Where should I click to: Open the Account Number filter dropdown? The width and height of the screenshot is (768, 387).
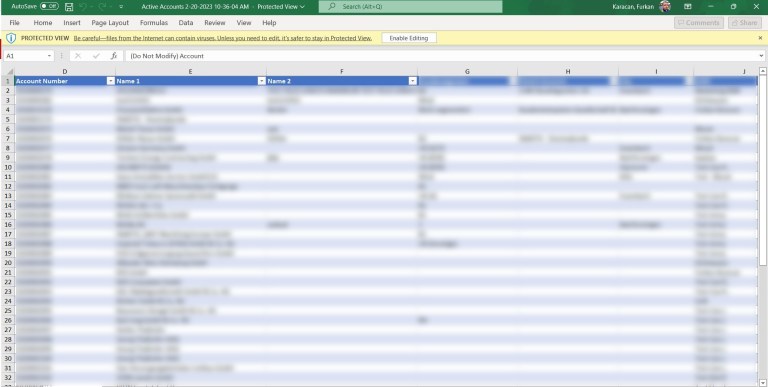click(111, 81)
